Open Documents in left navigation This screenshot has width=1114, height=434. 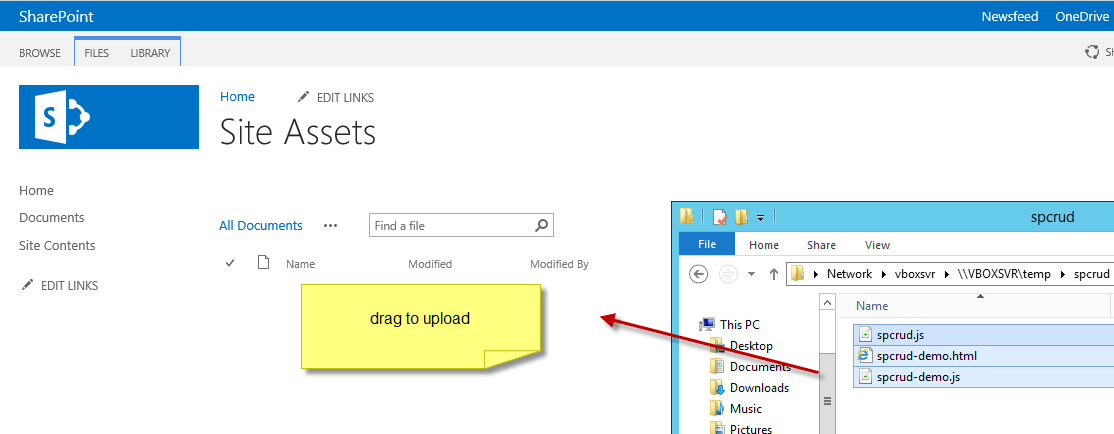click(52, 217)
